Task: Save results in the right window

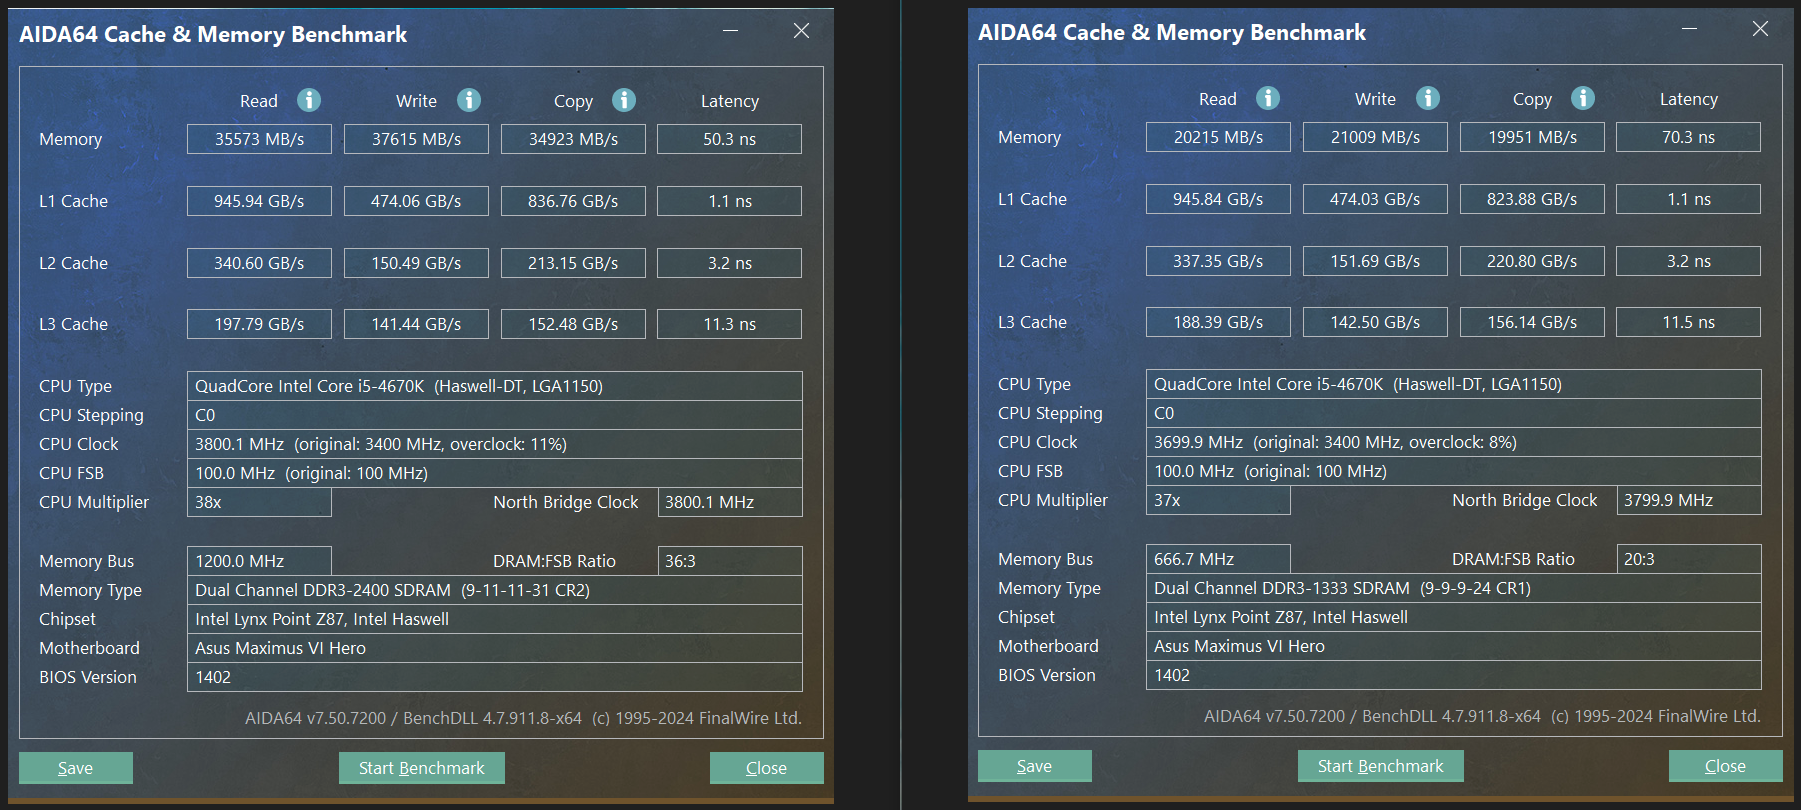Action: click(x=1035, y=766)
